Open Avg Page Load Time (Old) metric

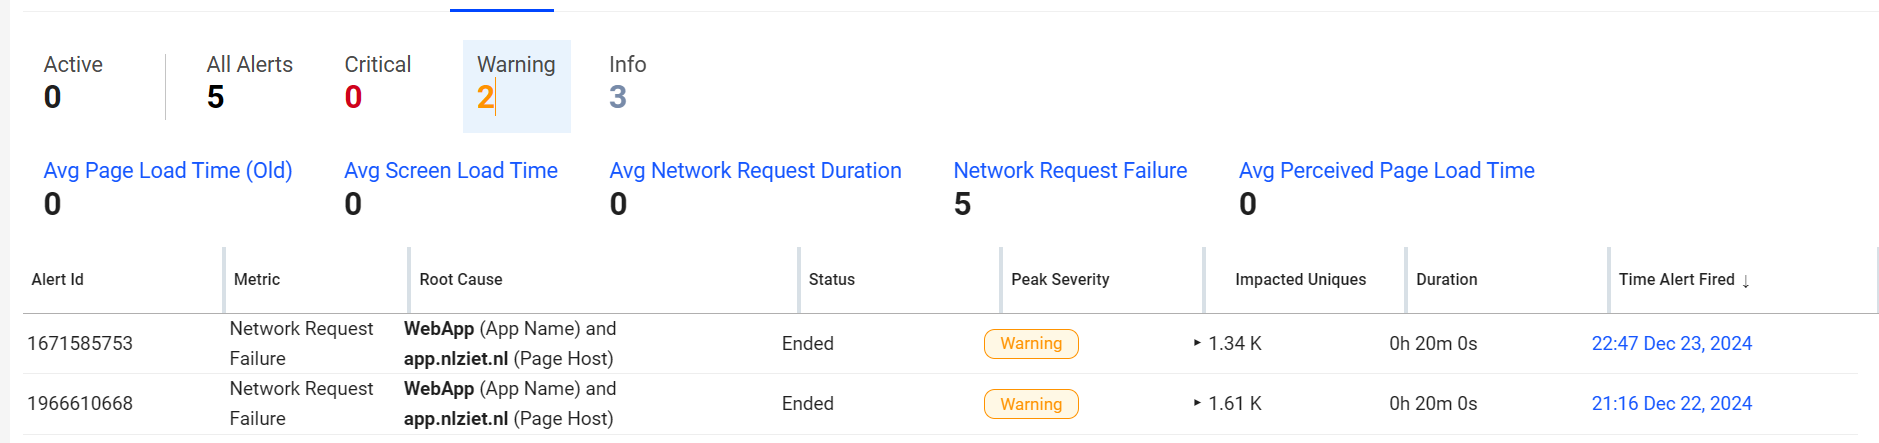(x=168, y=171)
